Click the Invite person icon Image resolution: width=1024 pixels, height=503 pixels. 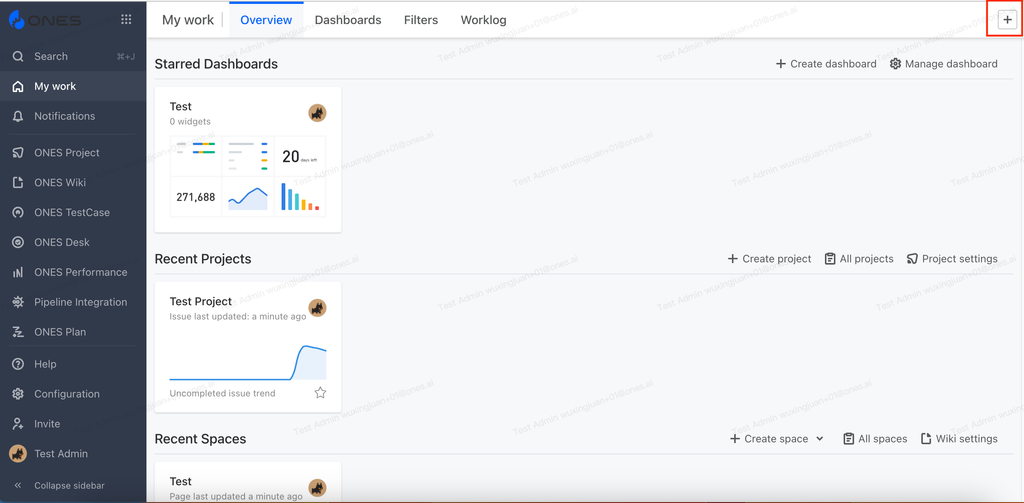click(x=18, y=424)
